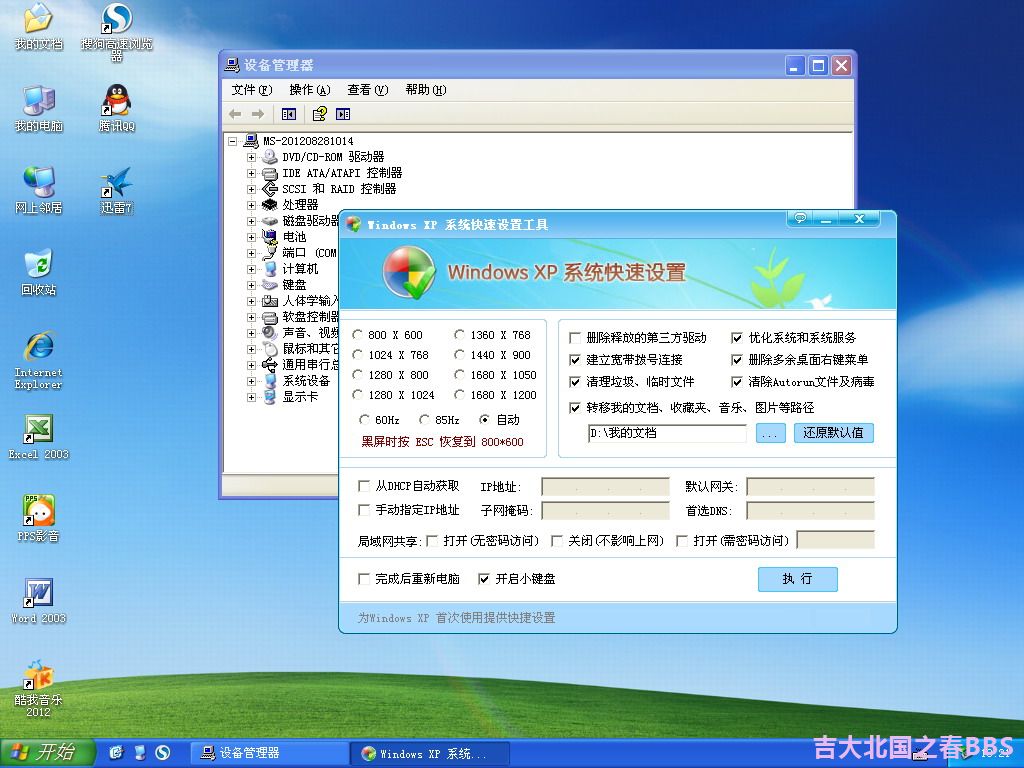Click the D:\我的文档 path input field
The height and width of the screenshot is (768, 1024).
click(x=667, y=433)
